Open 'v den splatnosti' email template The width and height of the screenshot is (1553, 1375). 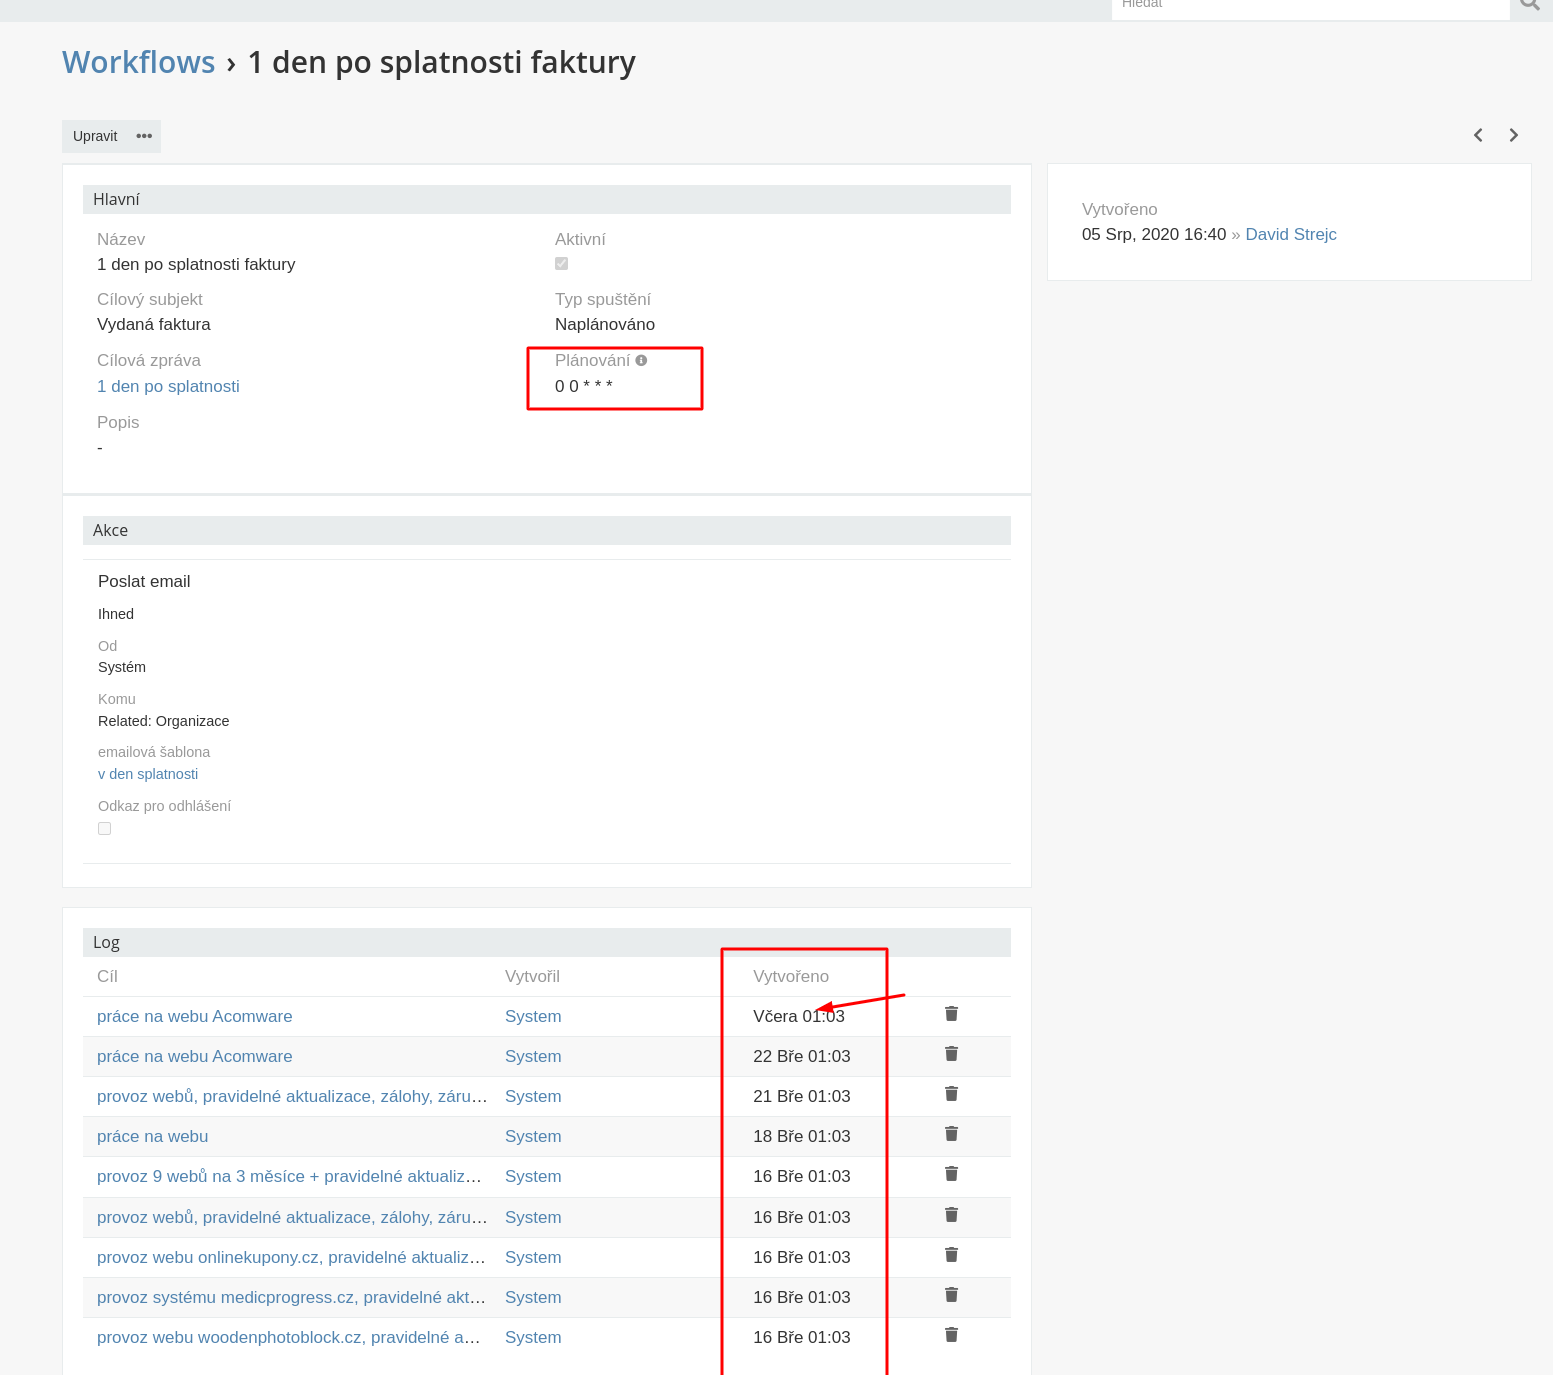click(x=148, y=774)
